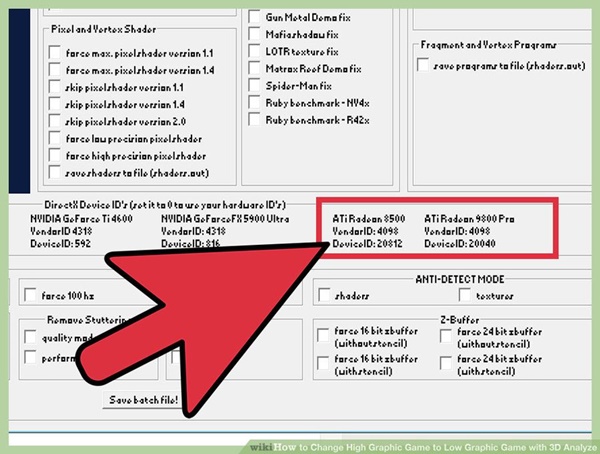
Task: Enable anti-detect mode for textures
Action: pos(465,295)
